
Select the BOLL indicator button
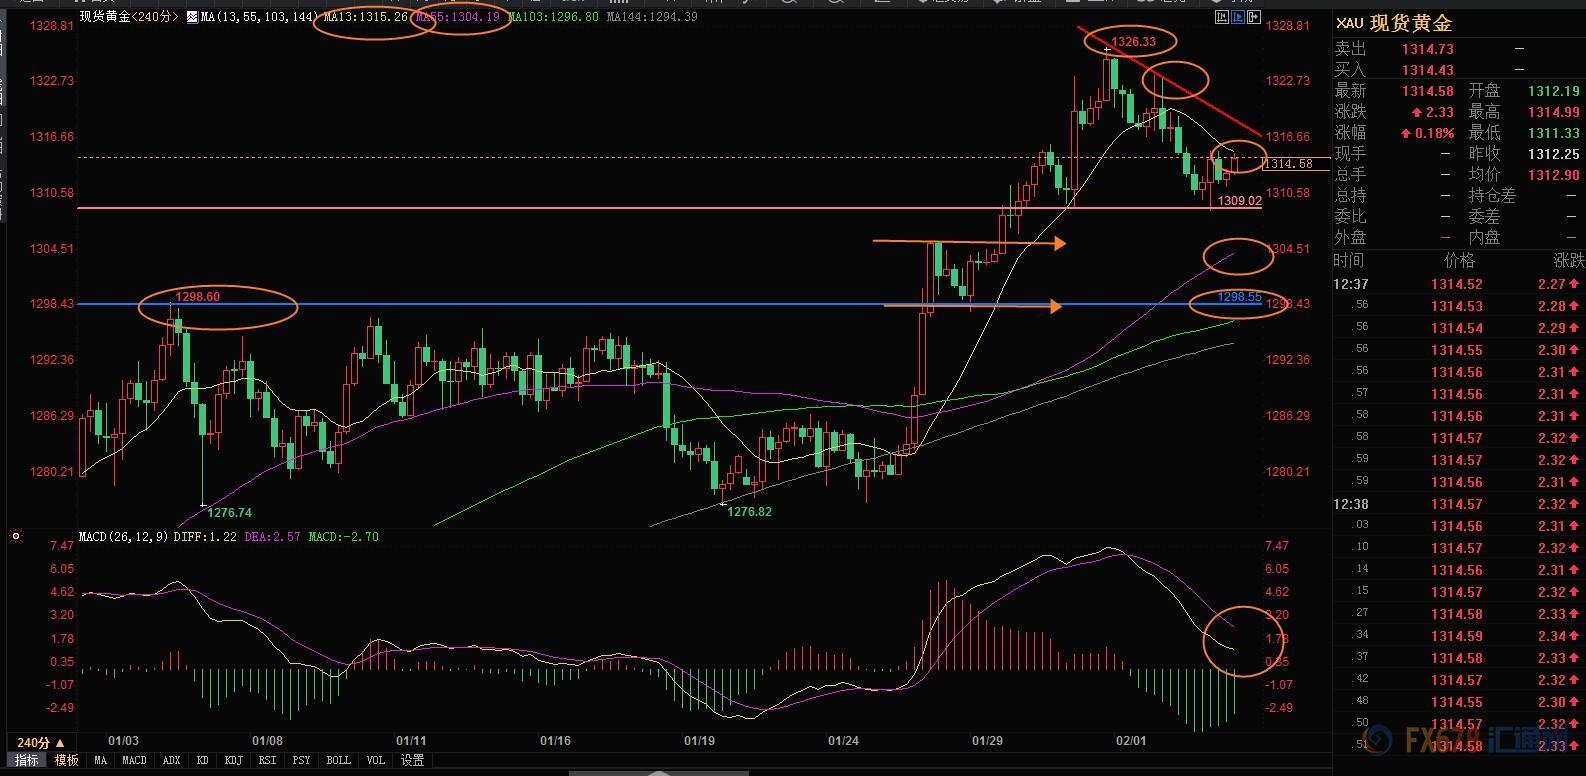click(x=338, y=760)
